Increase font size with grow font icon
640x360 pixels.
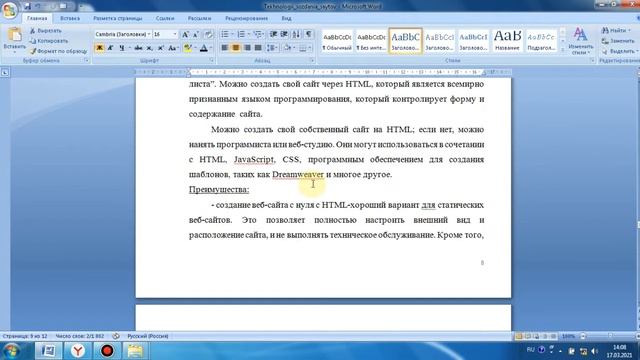(x=185, y=34)
